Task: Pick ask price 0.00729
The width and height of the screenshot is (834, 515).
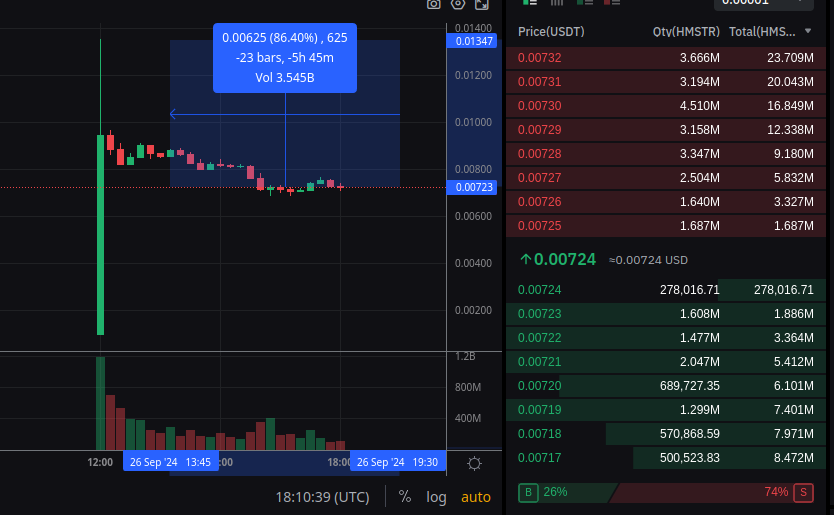Action: tap(539, 129)
